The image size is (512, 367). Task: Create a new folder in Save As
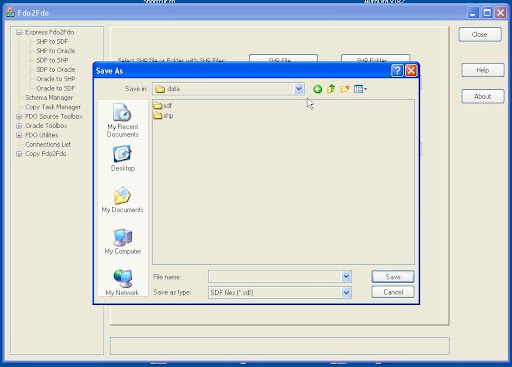coord(345,89)
